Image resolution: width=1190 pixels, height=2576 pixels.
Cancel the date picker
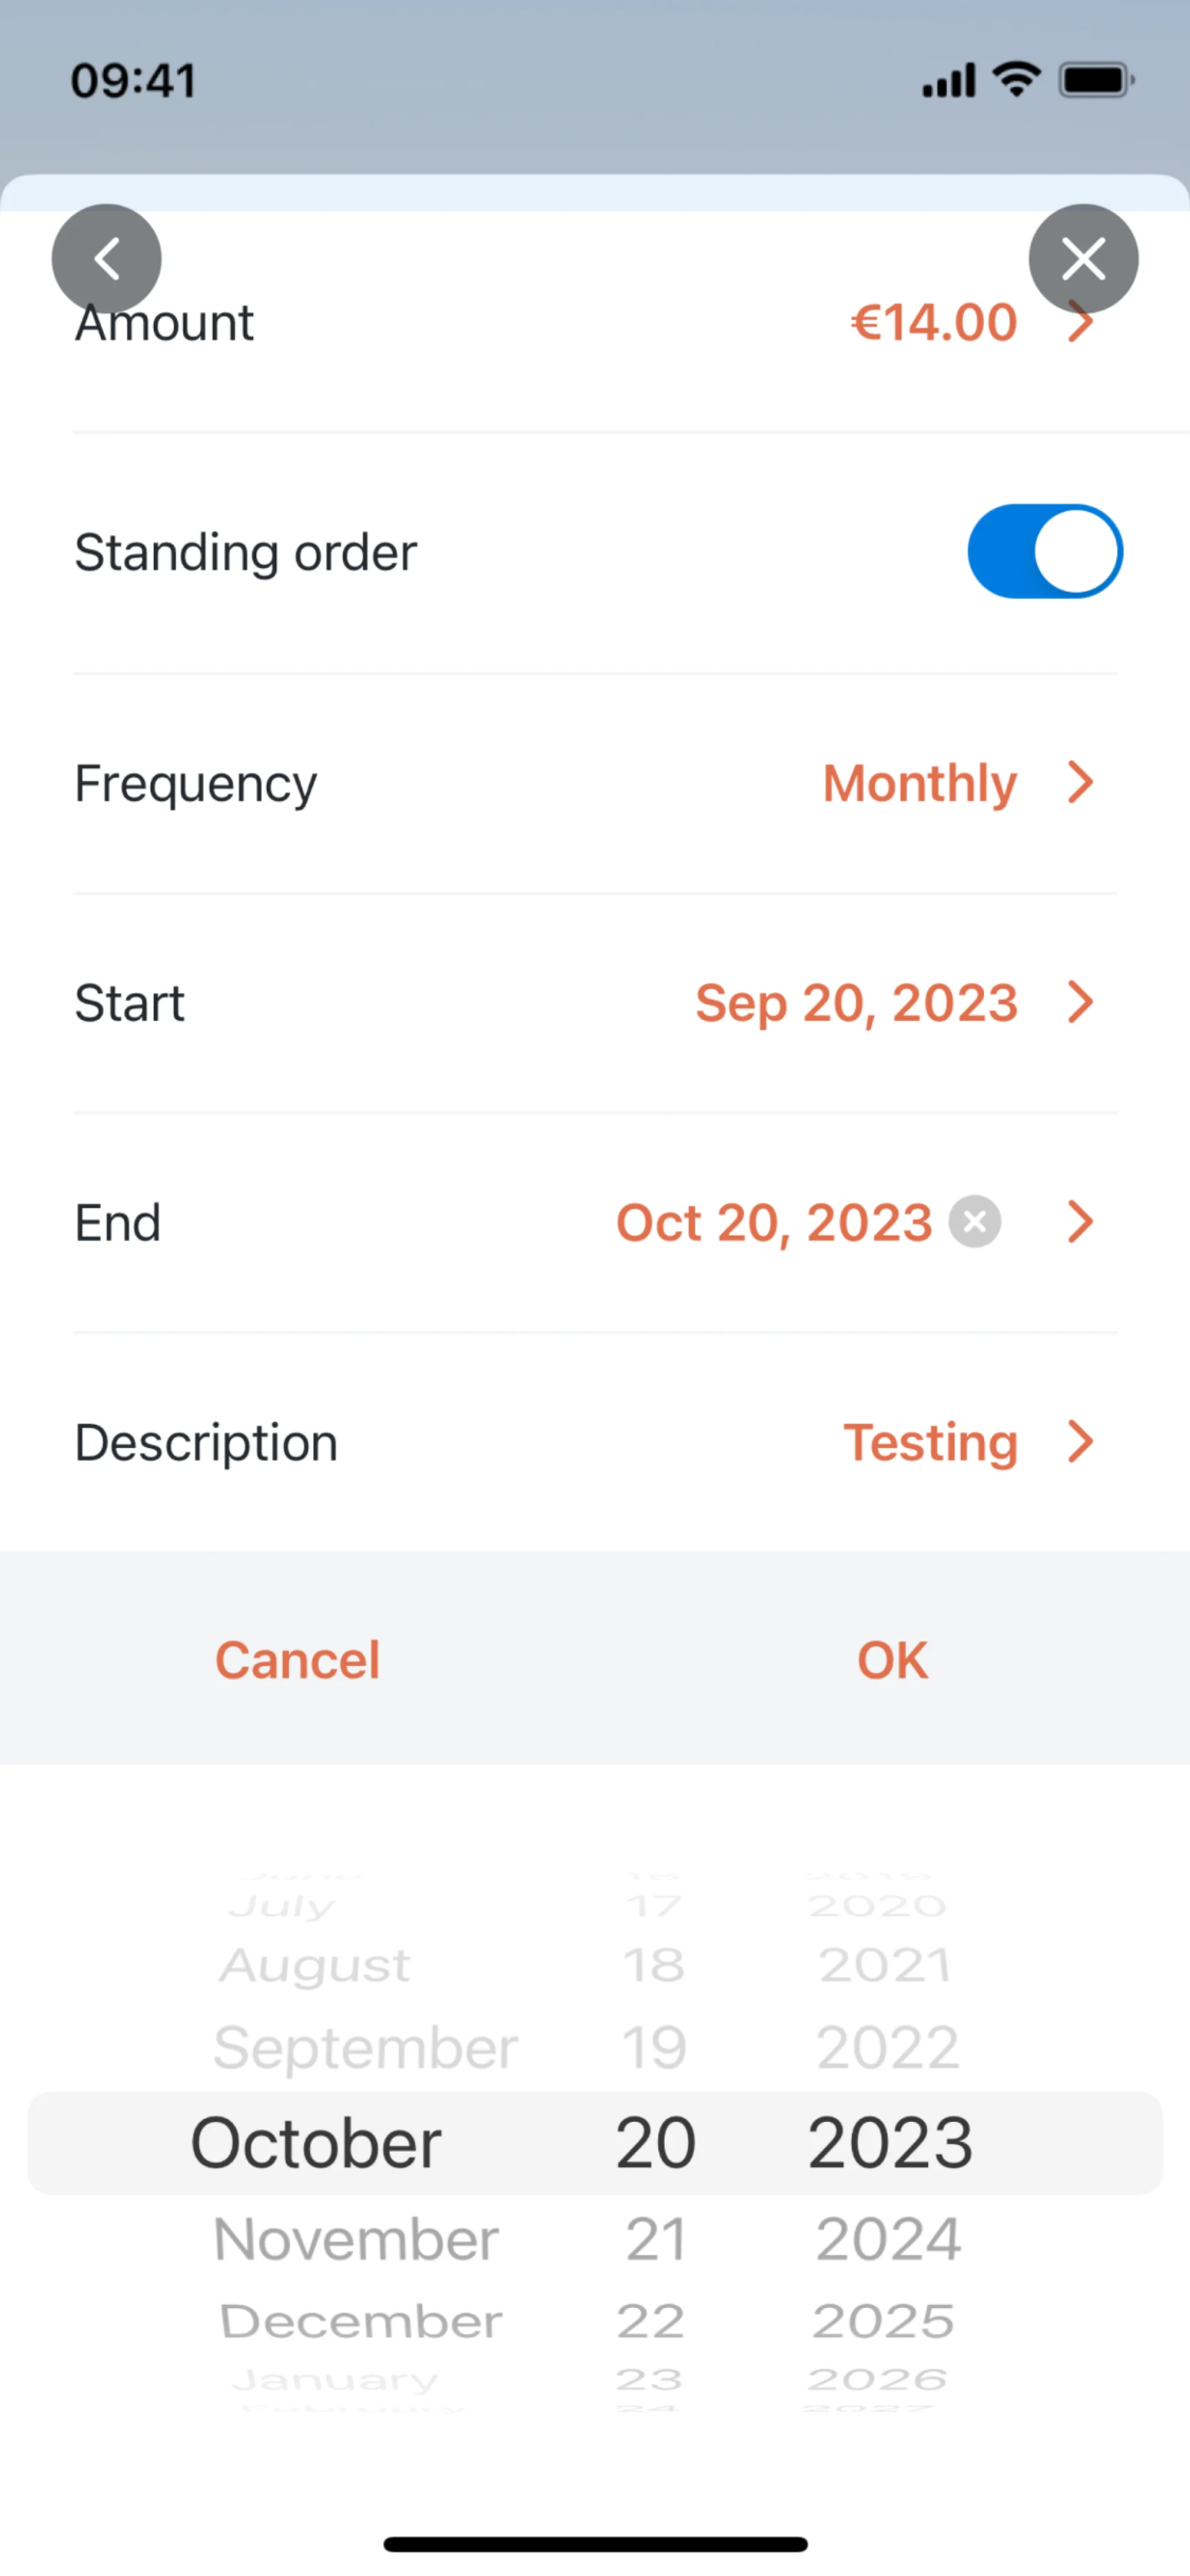[x=298, y=1660]
